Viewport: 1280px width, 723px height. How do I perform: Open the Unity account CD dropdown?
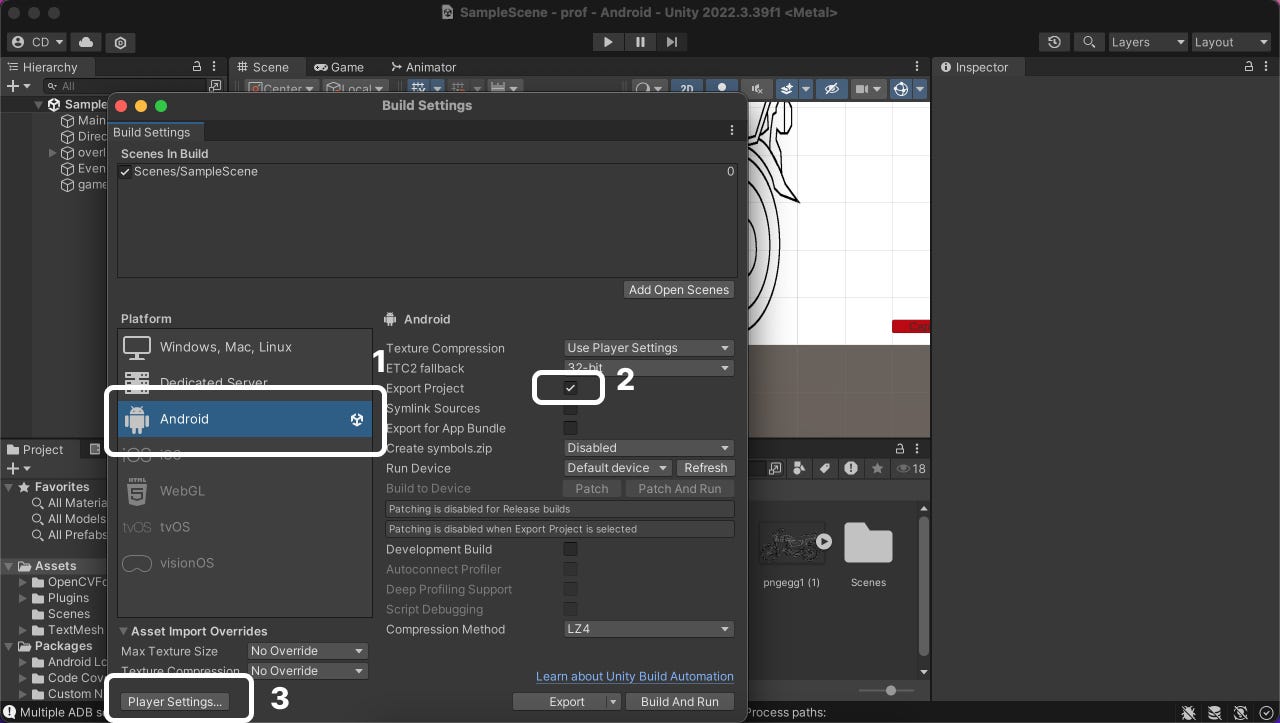tap(37, 42)
